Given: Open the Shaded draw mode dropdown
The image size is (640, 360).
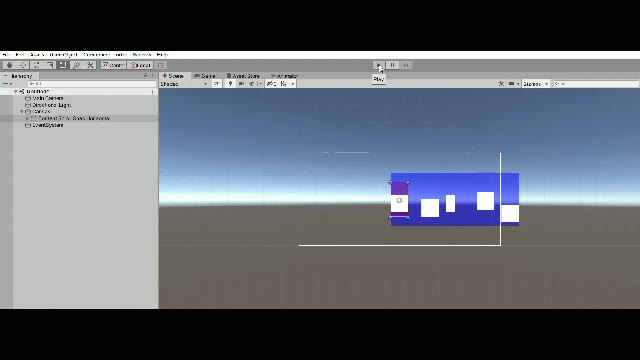Looking at the screenshot, I should [x=185, y=84].
